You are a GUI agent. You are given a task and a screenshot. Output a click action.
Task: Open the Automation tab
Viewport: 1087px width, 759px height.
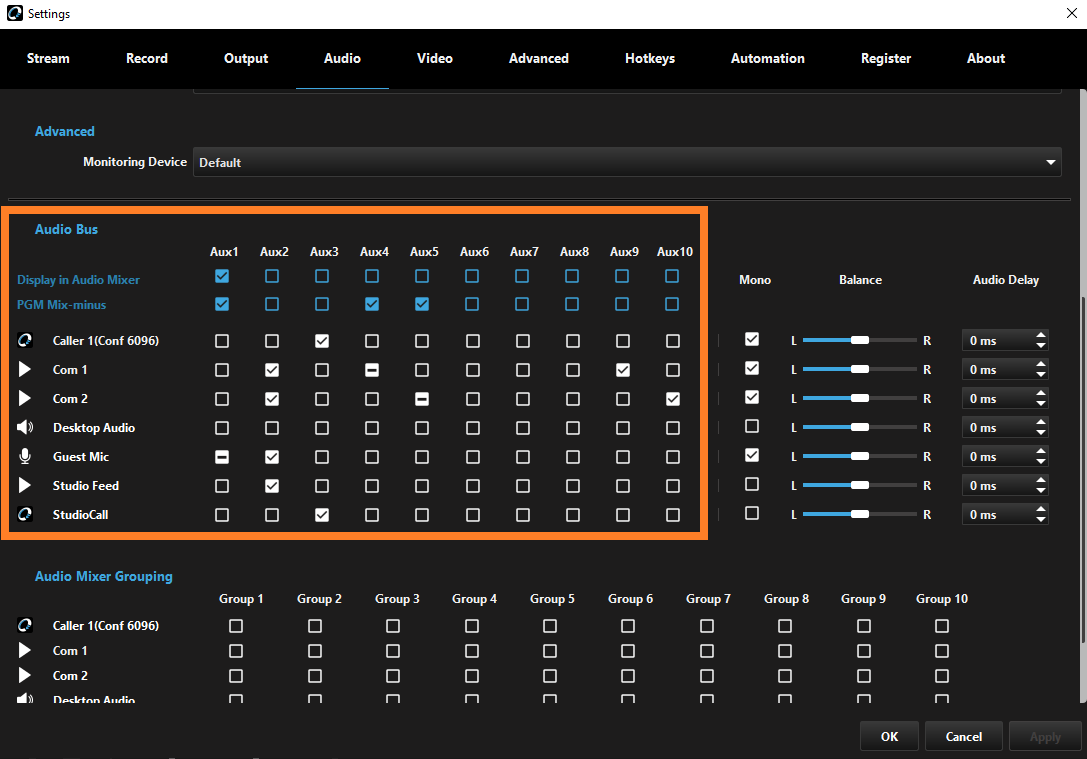767,58
